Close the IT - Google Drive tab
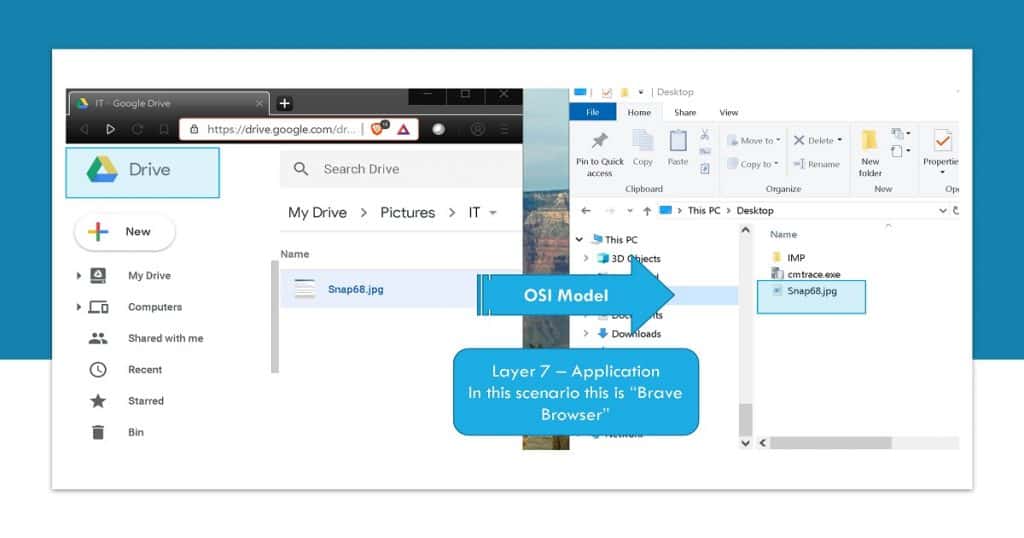1024x538 pixels. [x=259, y=103]
